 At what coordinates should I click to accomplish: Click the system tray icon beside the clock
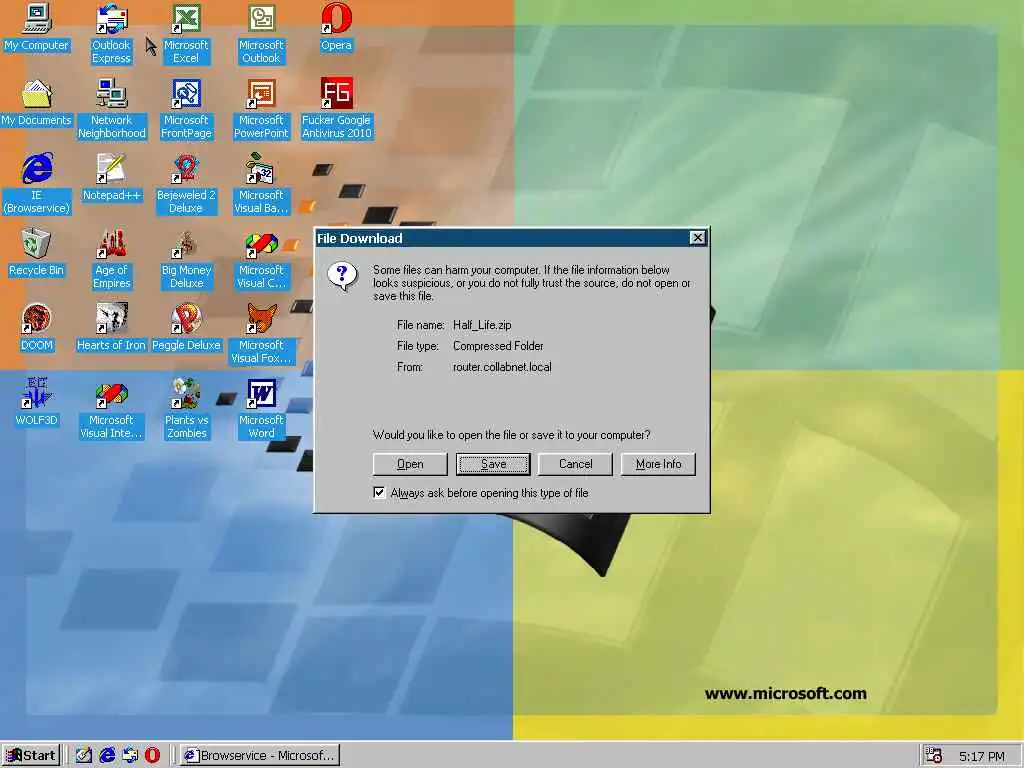click(934, 756)
